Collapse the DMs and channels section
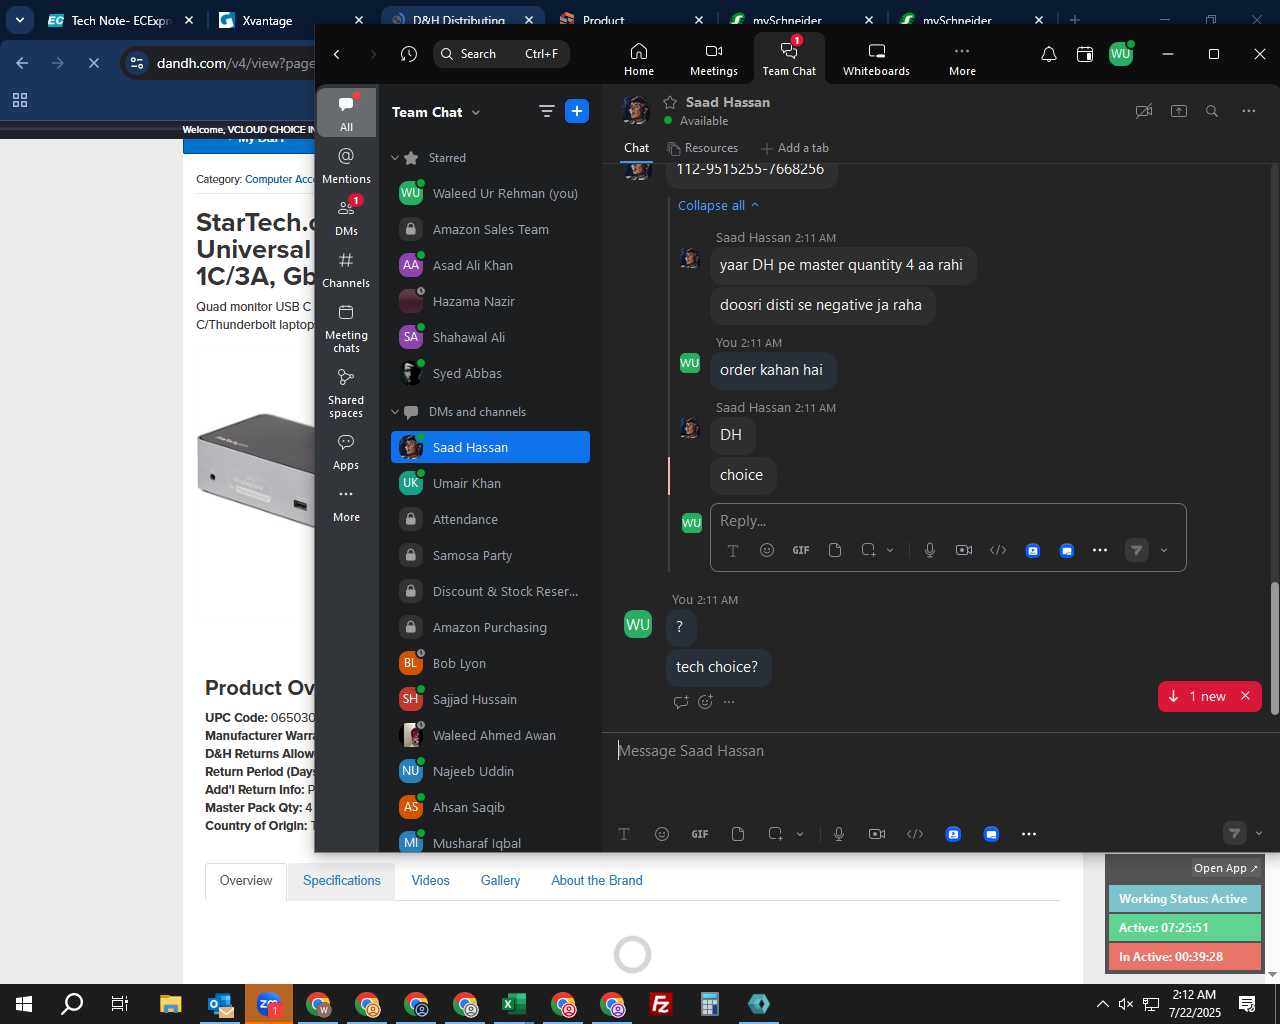Screen dimensions: 1280x1024 395,412
